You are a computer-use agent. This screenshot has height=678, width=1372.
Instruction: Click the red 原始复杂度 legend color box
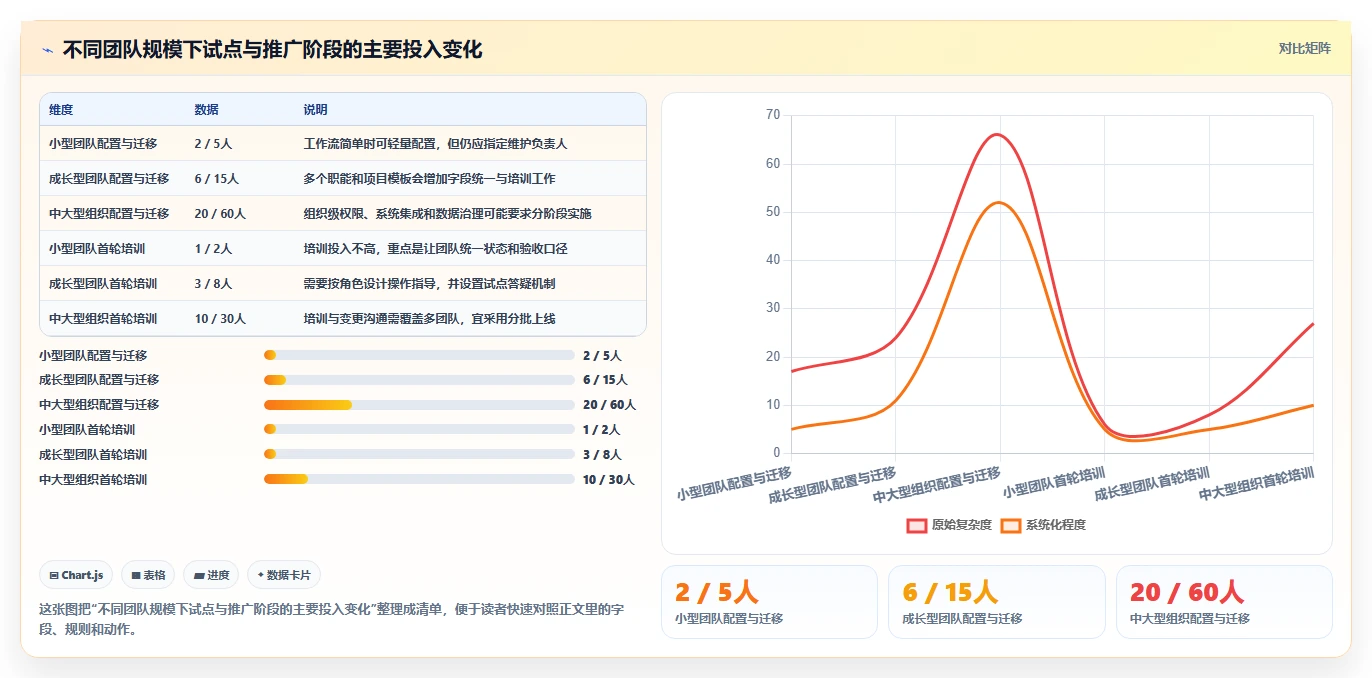(917, 525)
